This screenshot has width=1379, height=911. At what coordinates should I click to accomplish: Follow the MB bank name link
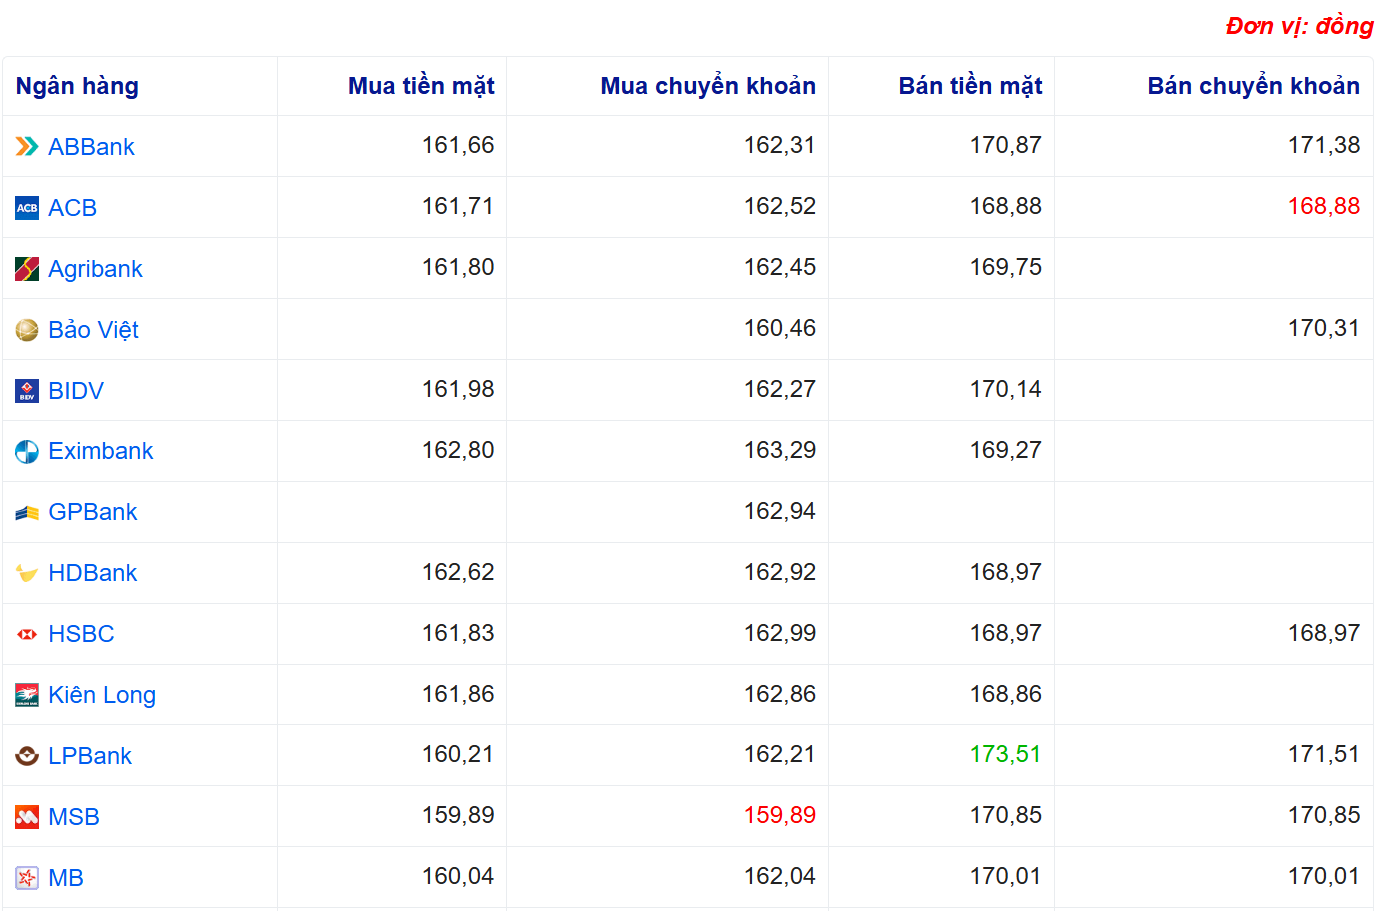coord(66,878)
